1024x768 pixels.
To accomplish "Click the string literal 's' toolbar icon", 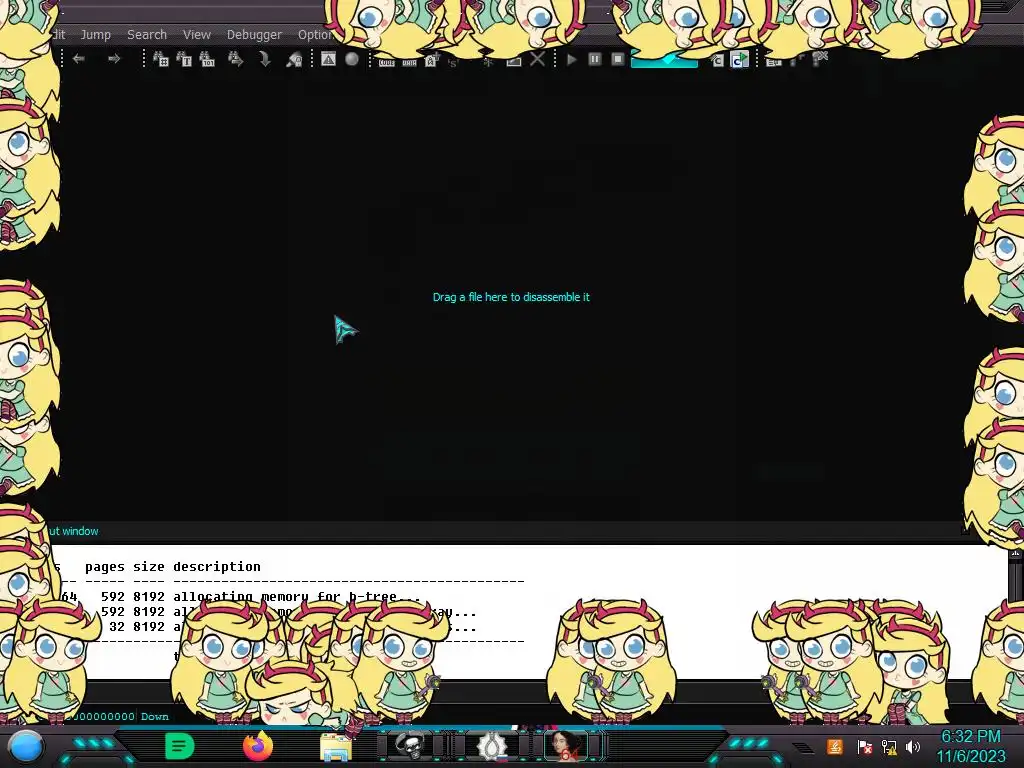I will click(453, 63).
